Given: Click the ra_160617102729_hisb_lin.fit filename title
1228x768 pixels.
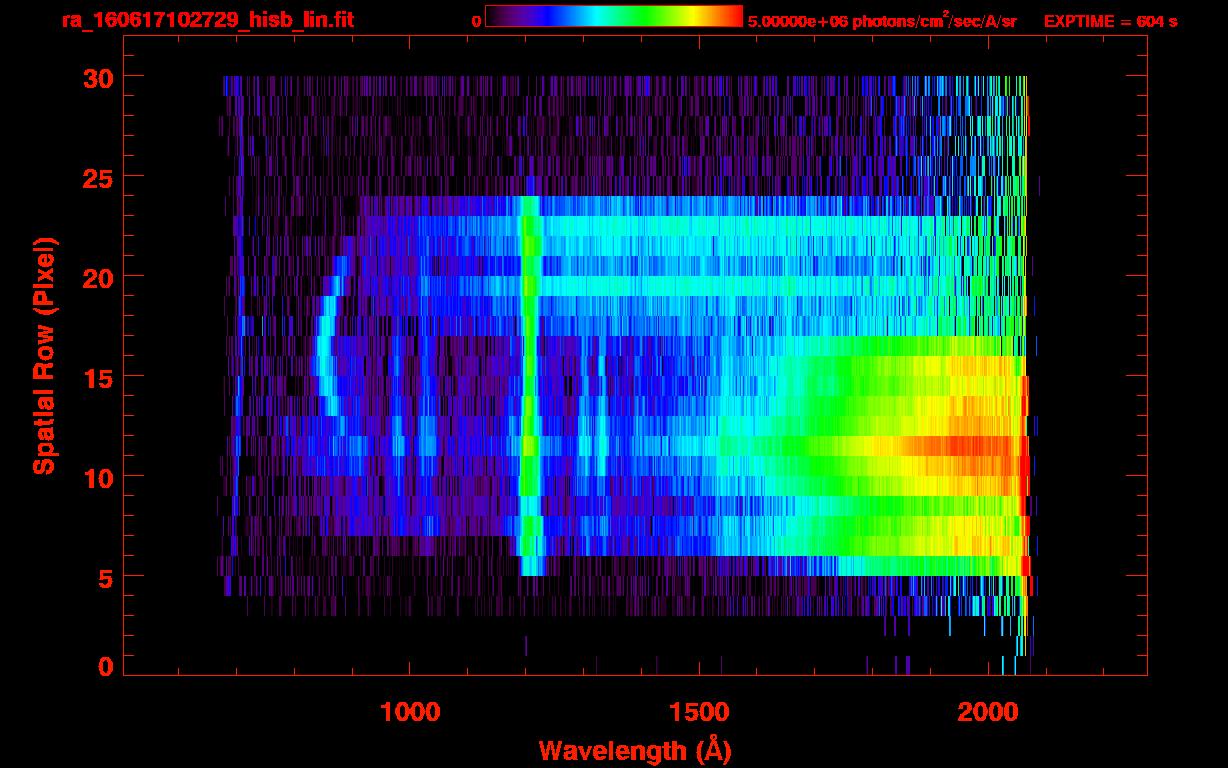Looking at the screenshot, I should tap(207, 20).
